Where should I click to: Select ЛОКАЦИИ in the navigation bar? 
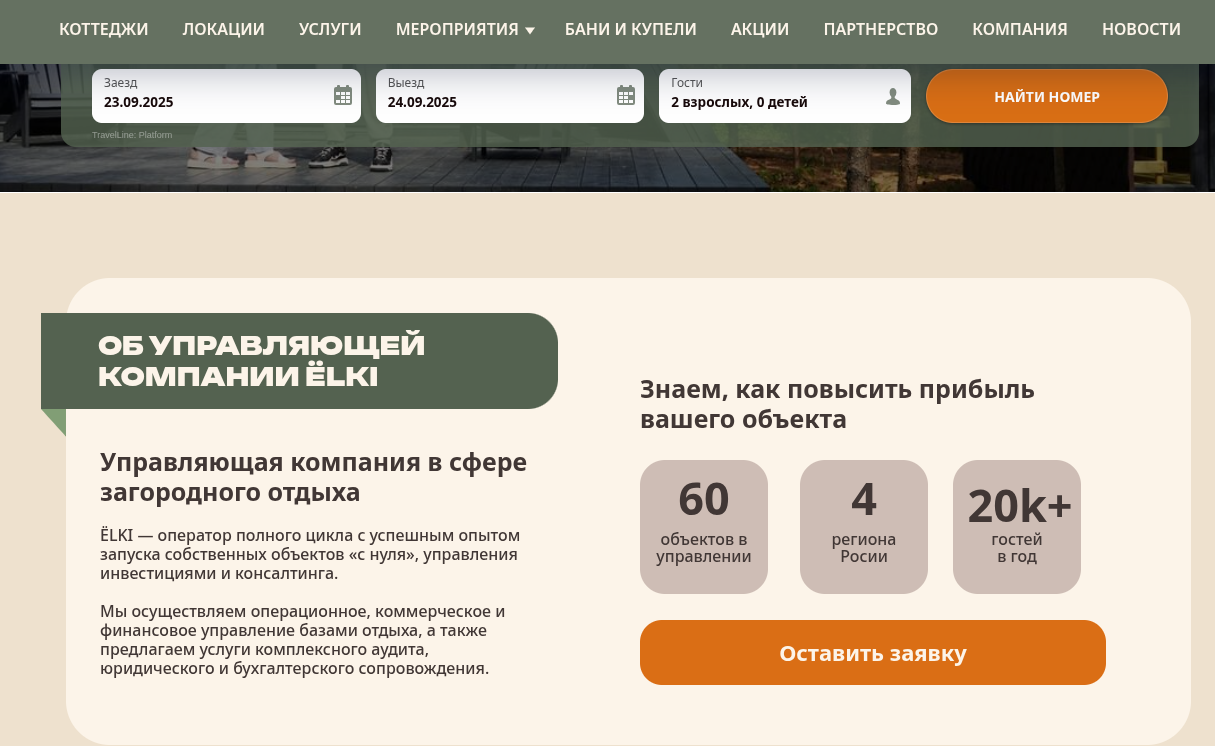(x=223, y=29)
